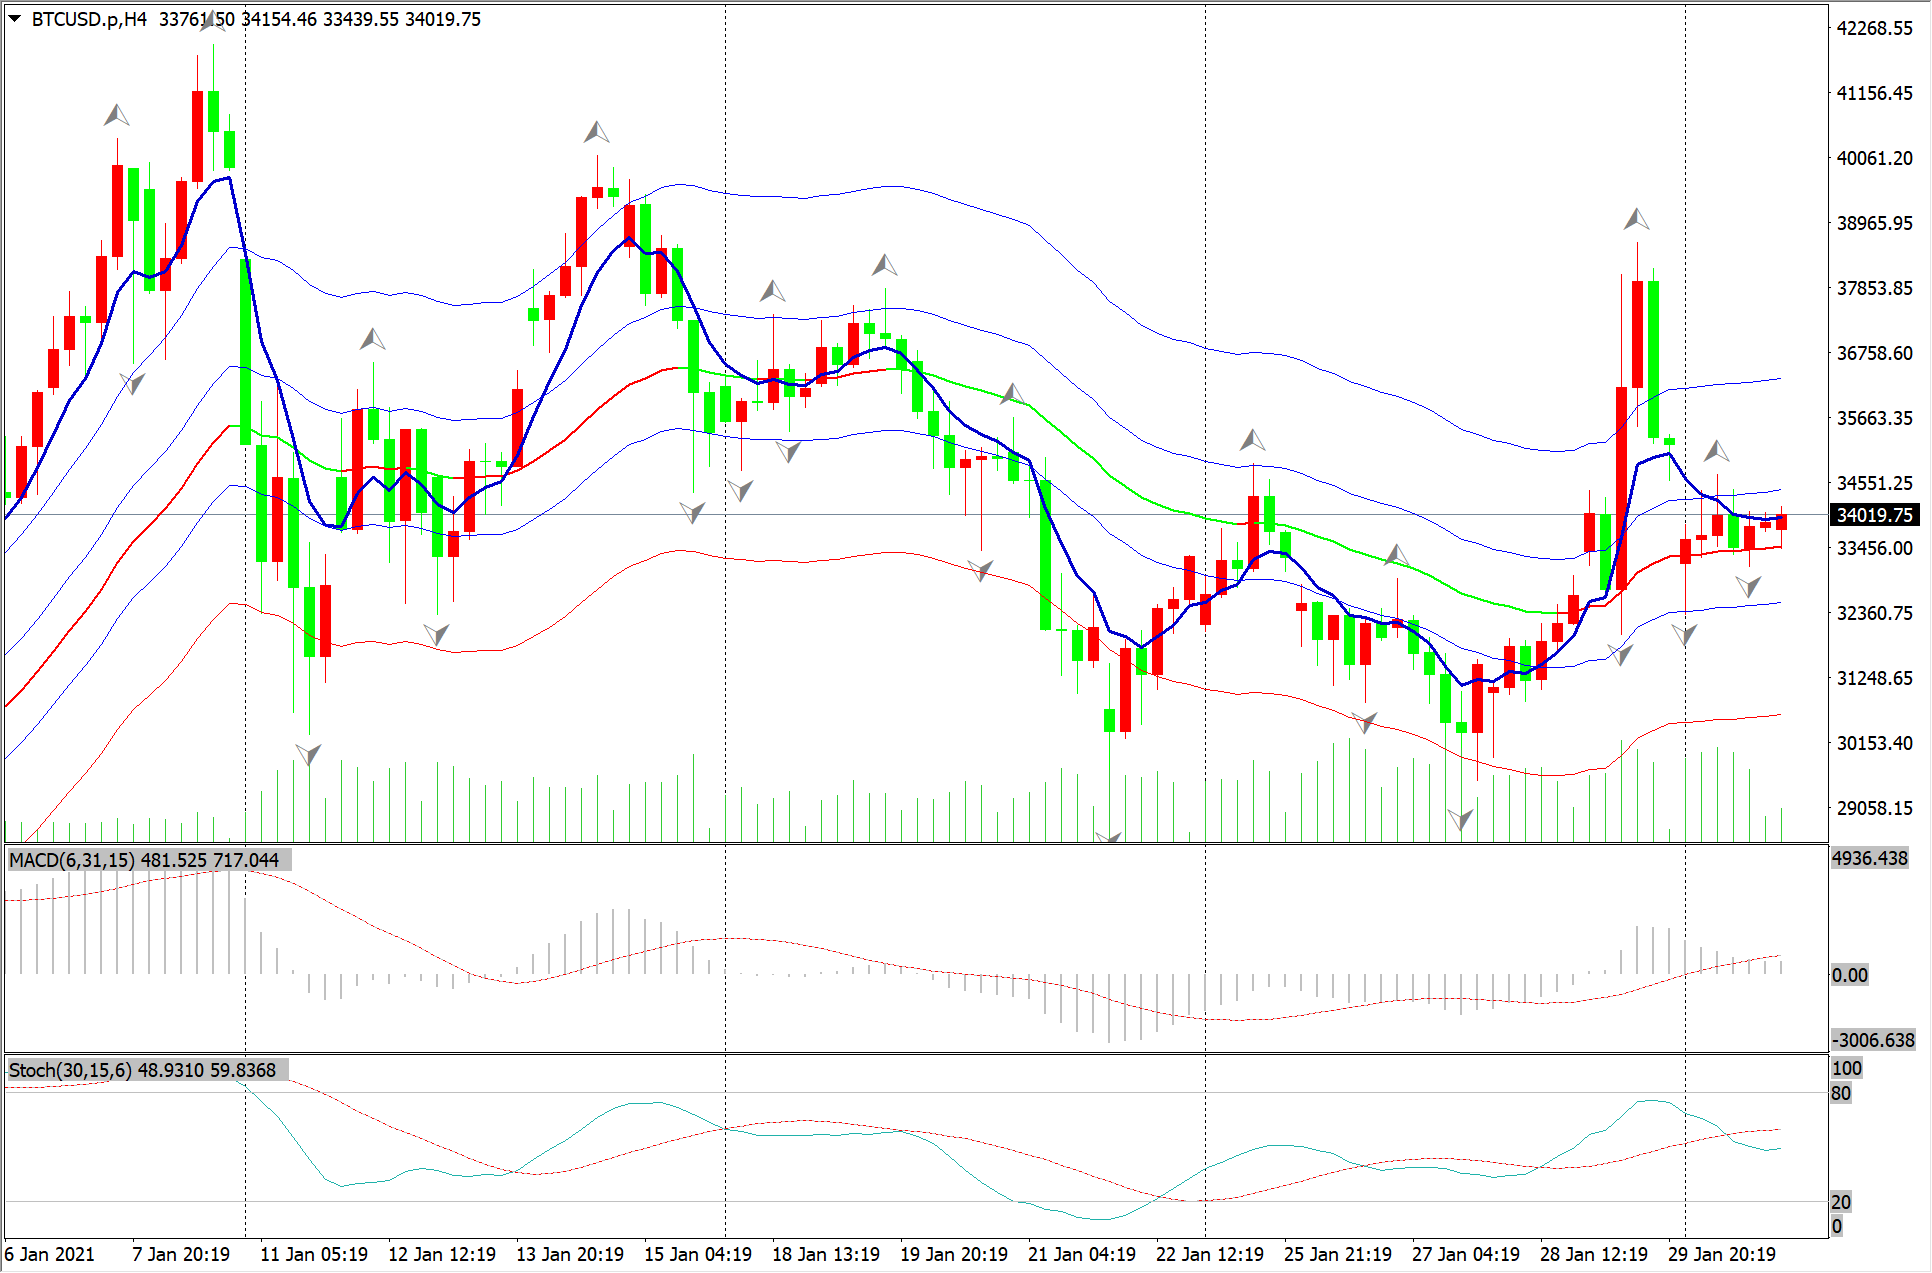The image size is (1932, 1273).
Task: Click MACD scale value 4936.438
Action: [1870, 858]
